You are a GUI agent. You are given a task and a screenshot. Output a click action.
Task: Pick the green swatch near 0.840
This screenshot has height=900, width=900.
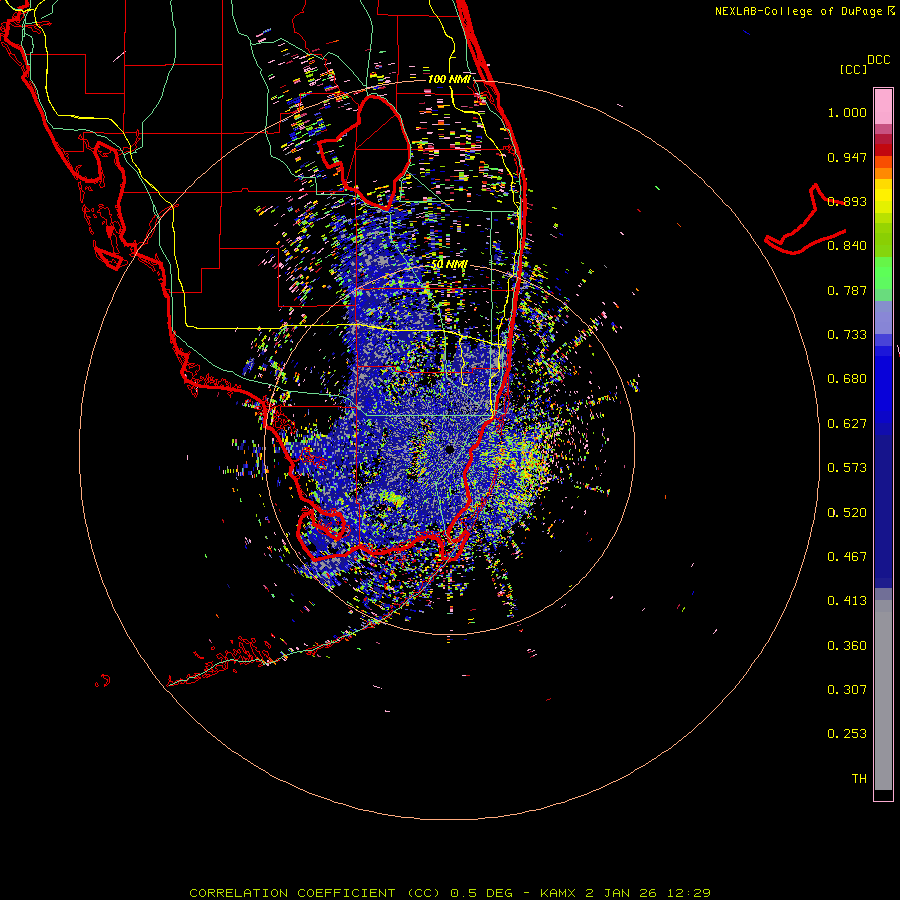point(883,240)
